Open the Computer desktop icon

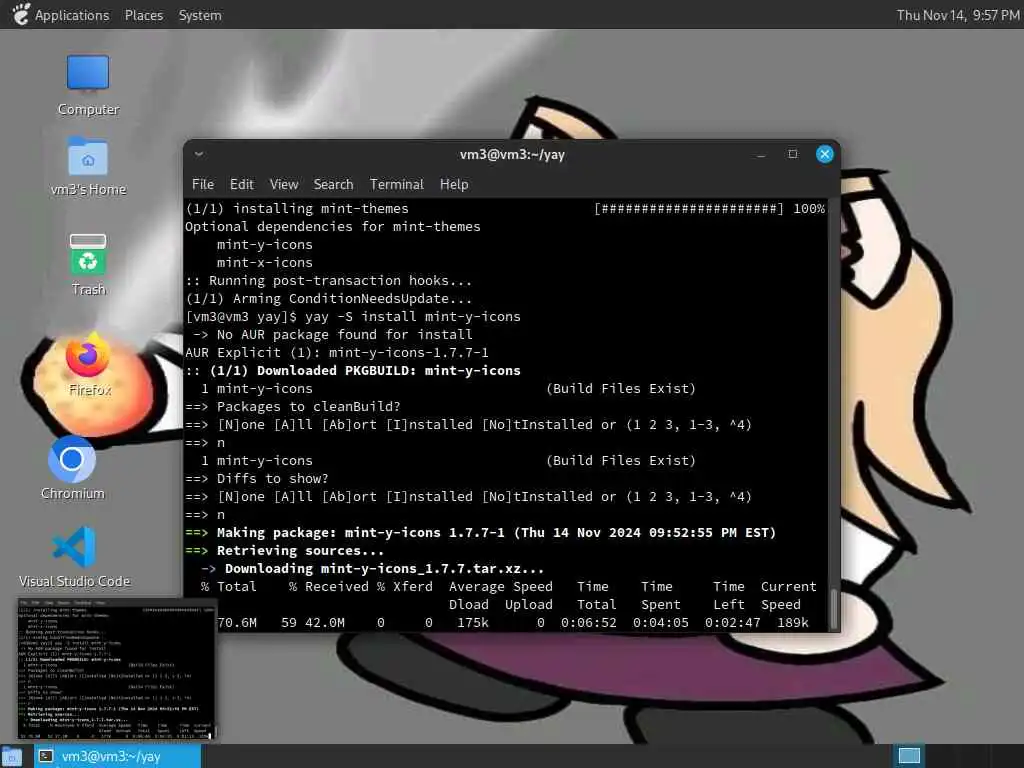click(88, 86)
